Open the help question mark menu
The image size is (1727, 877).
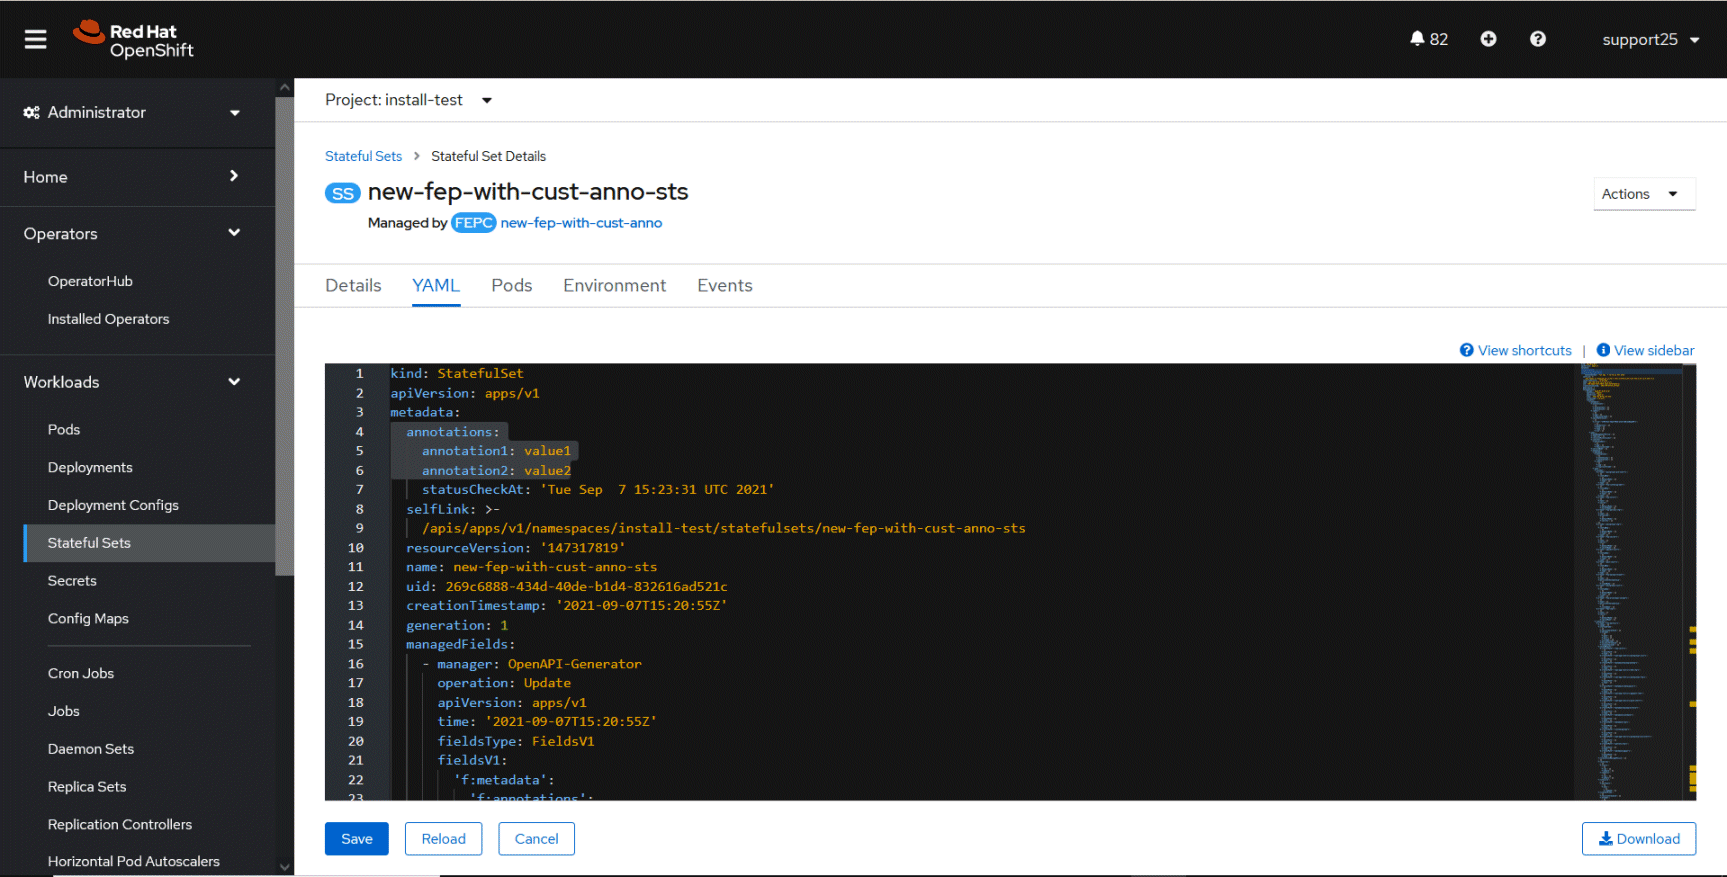point(1538,39)
